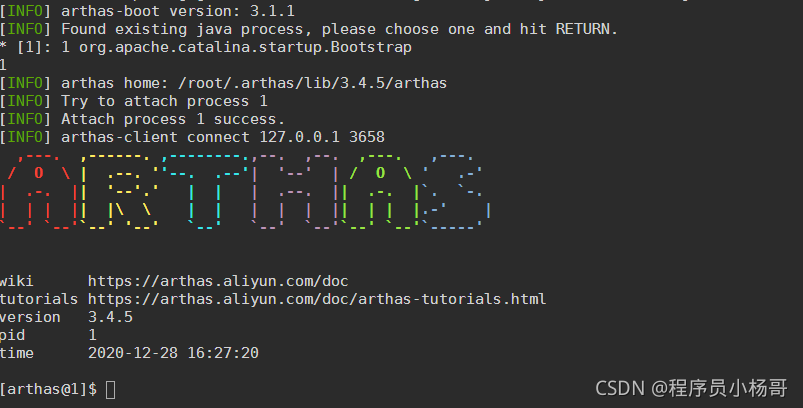
Task: Click the CSDN watermark text
Action: (x=691, y=388)
